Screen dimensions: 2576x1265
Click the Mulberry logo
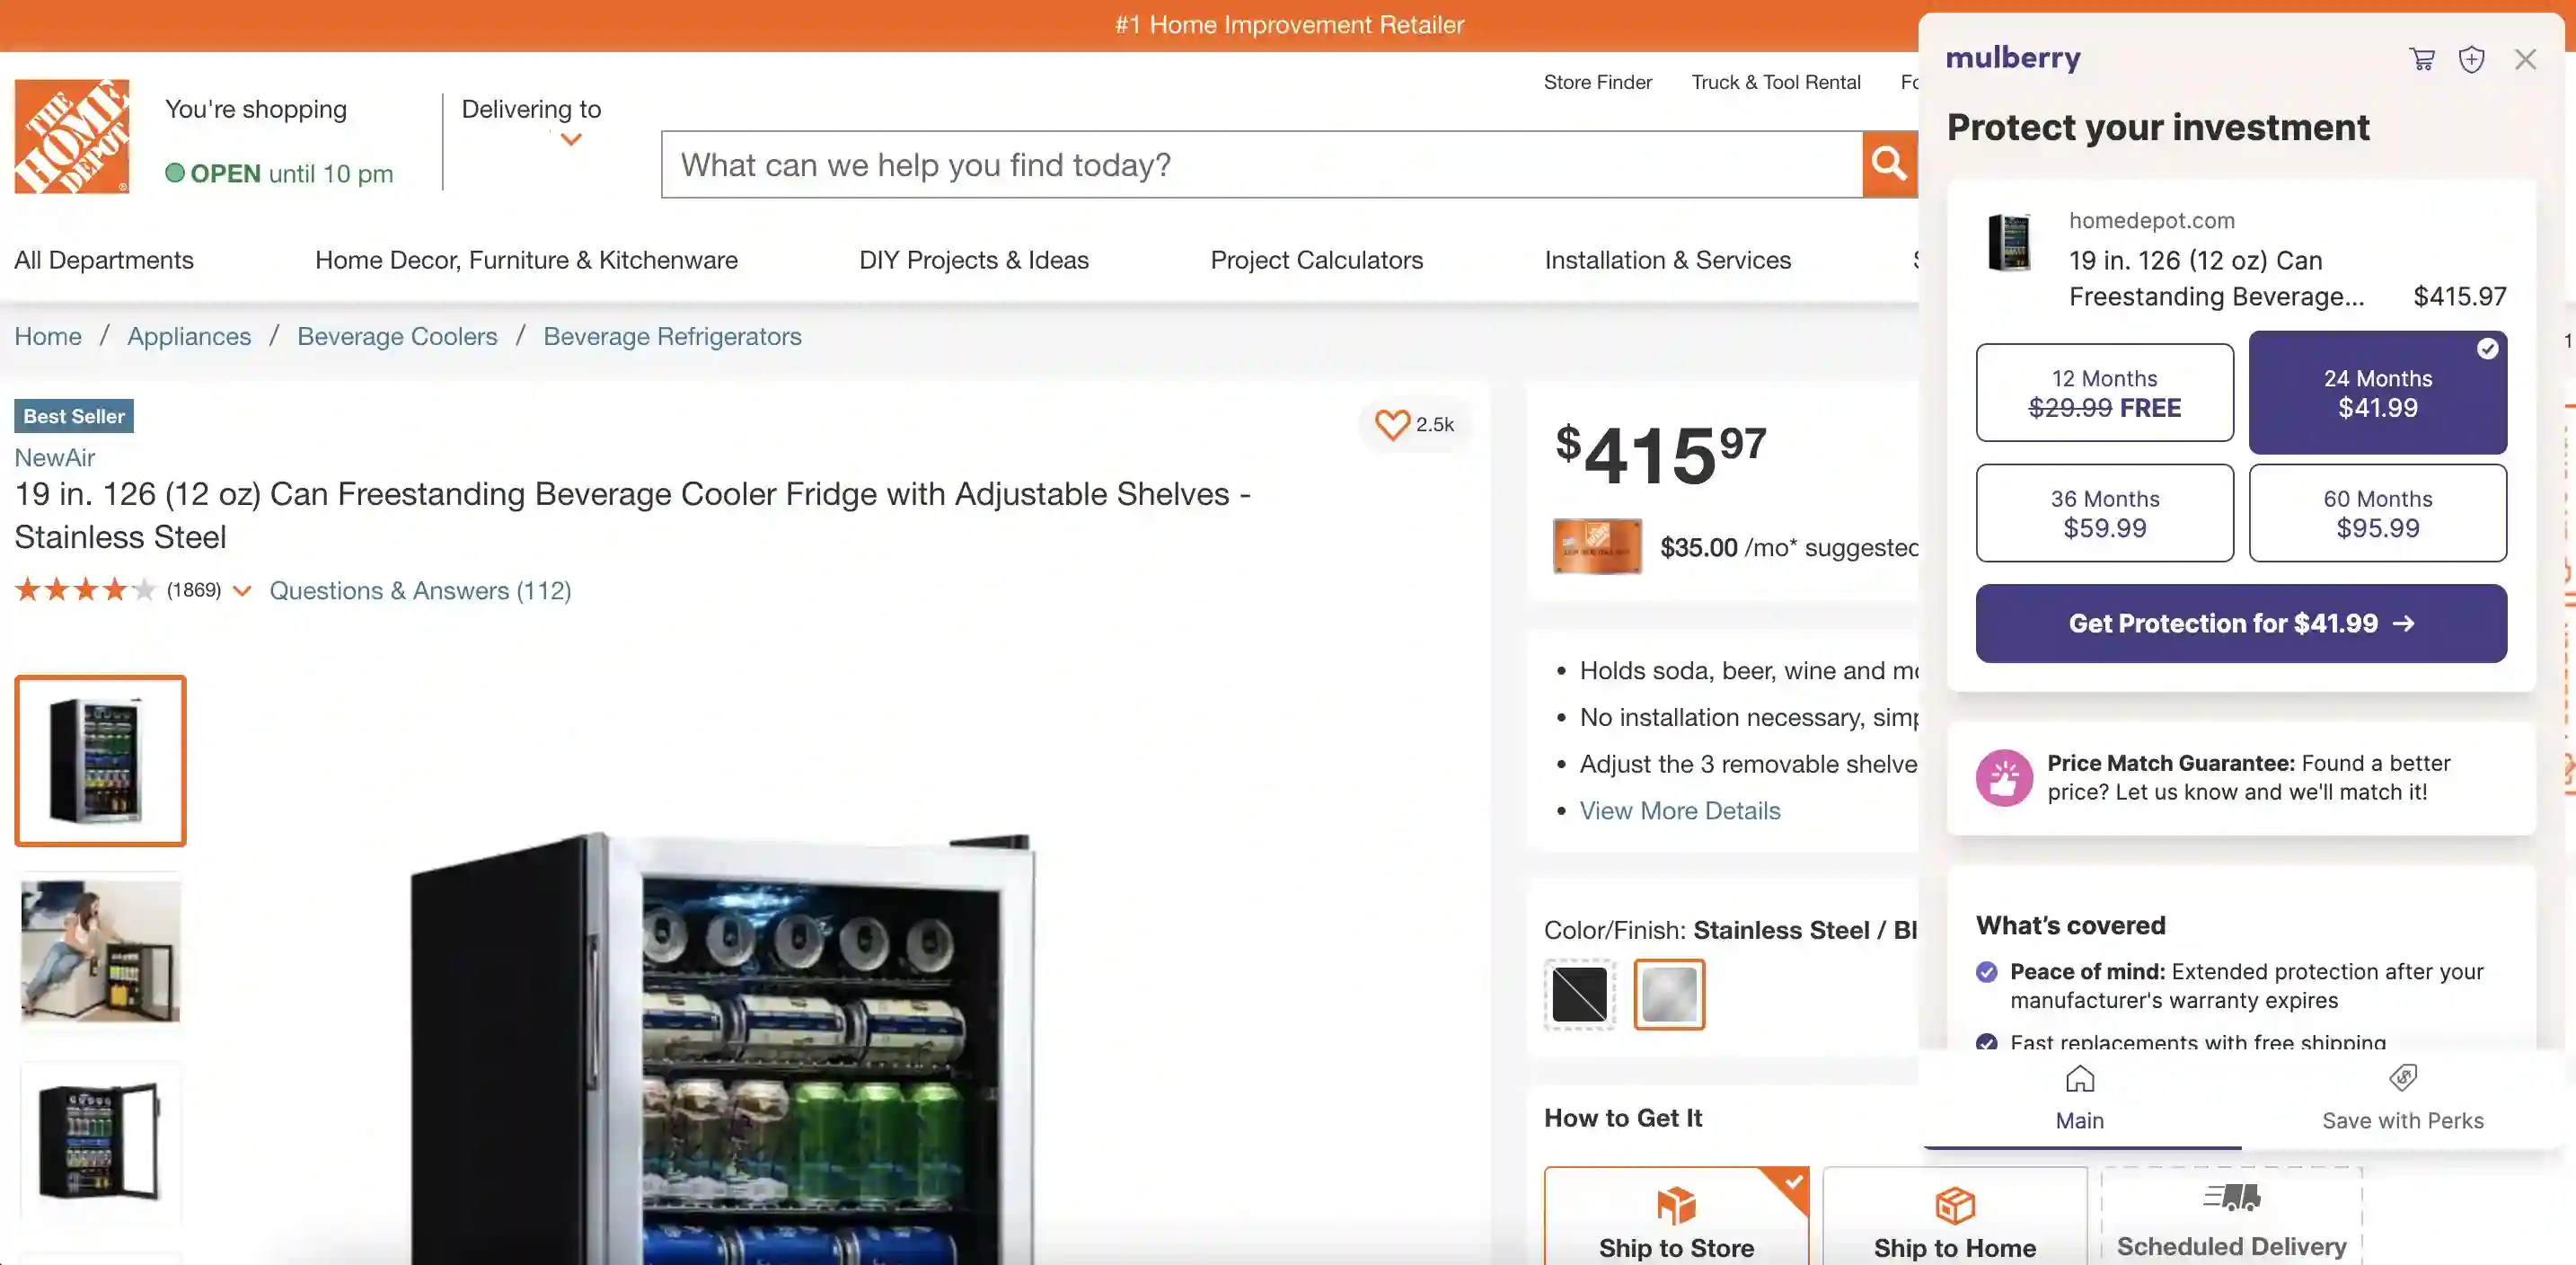[2013, 58]
